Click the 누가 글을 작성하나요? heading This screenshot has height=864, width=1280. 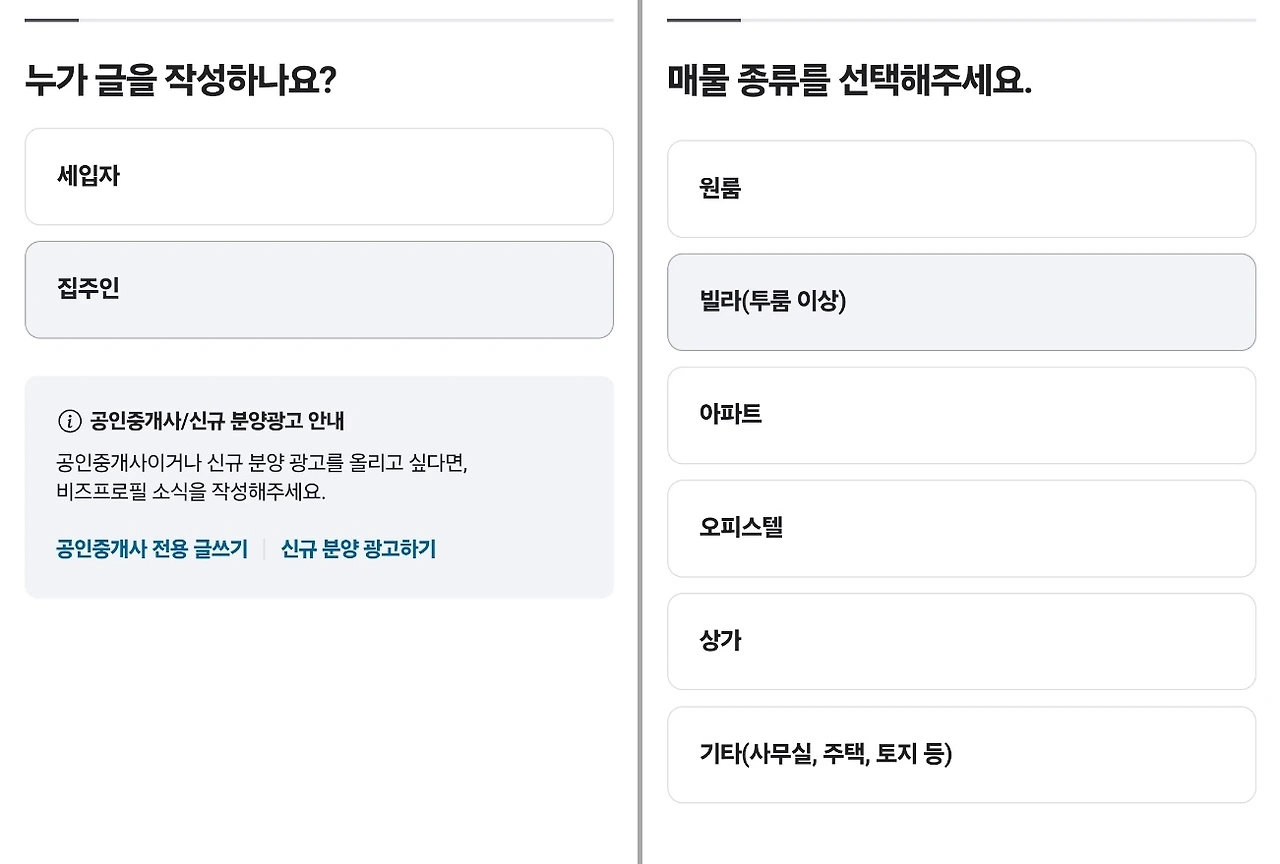(180, 81)
